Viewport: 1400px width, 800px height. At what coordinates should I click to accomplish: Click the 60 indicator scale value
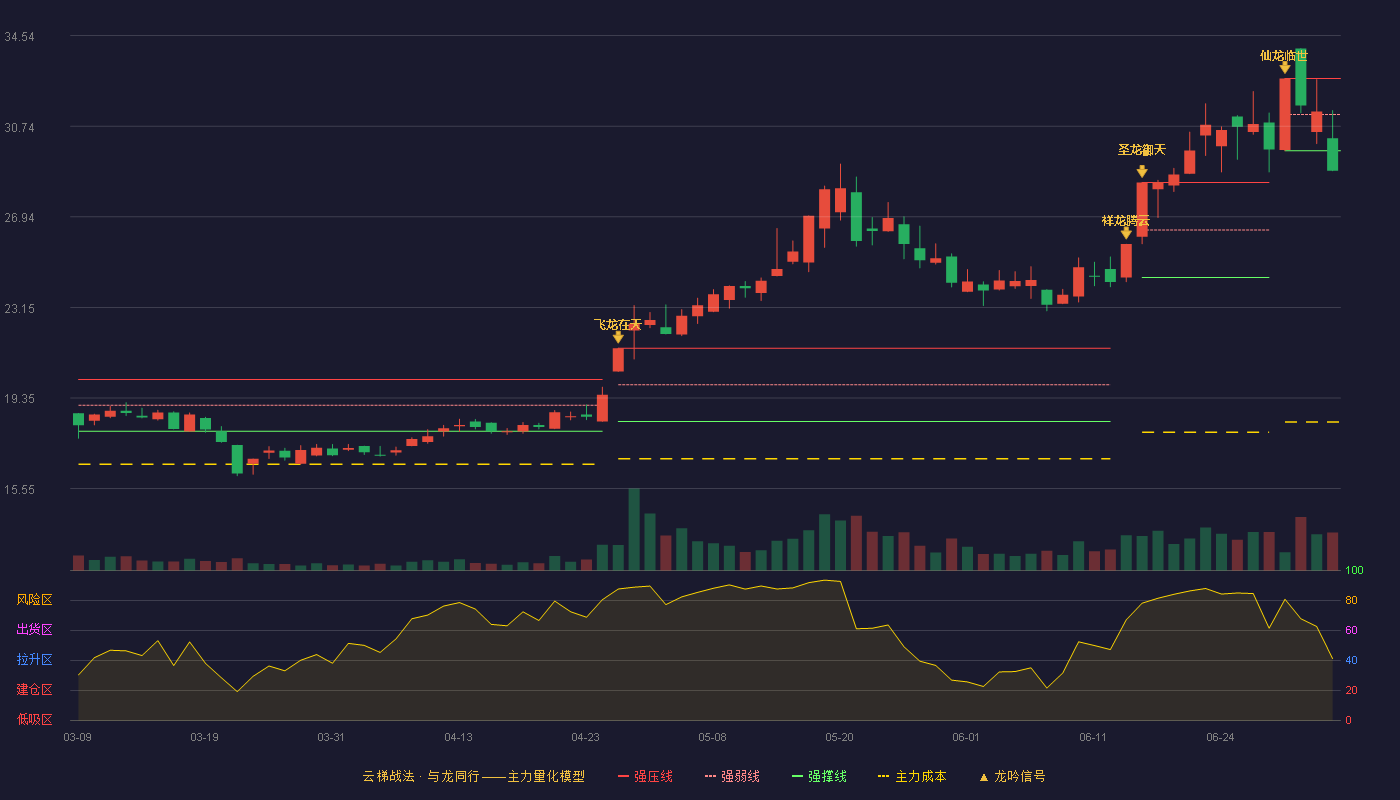tap(1351, 630)
